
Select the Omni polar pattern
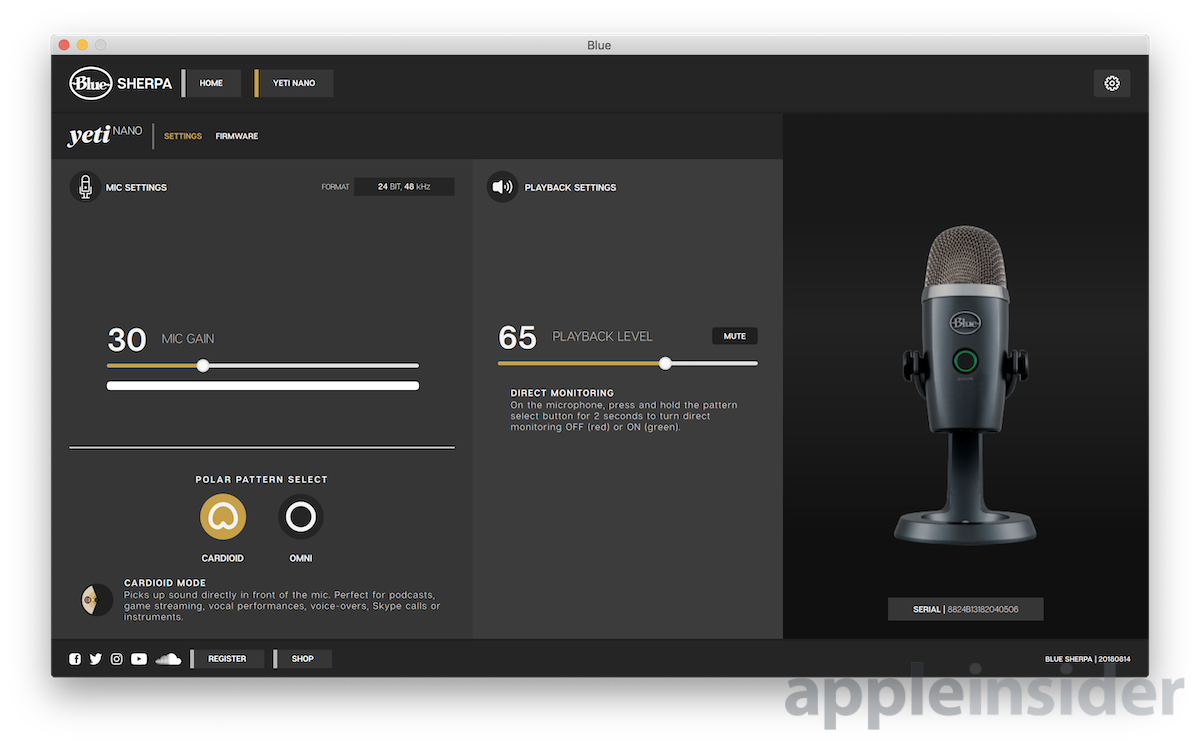301,517
